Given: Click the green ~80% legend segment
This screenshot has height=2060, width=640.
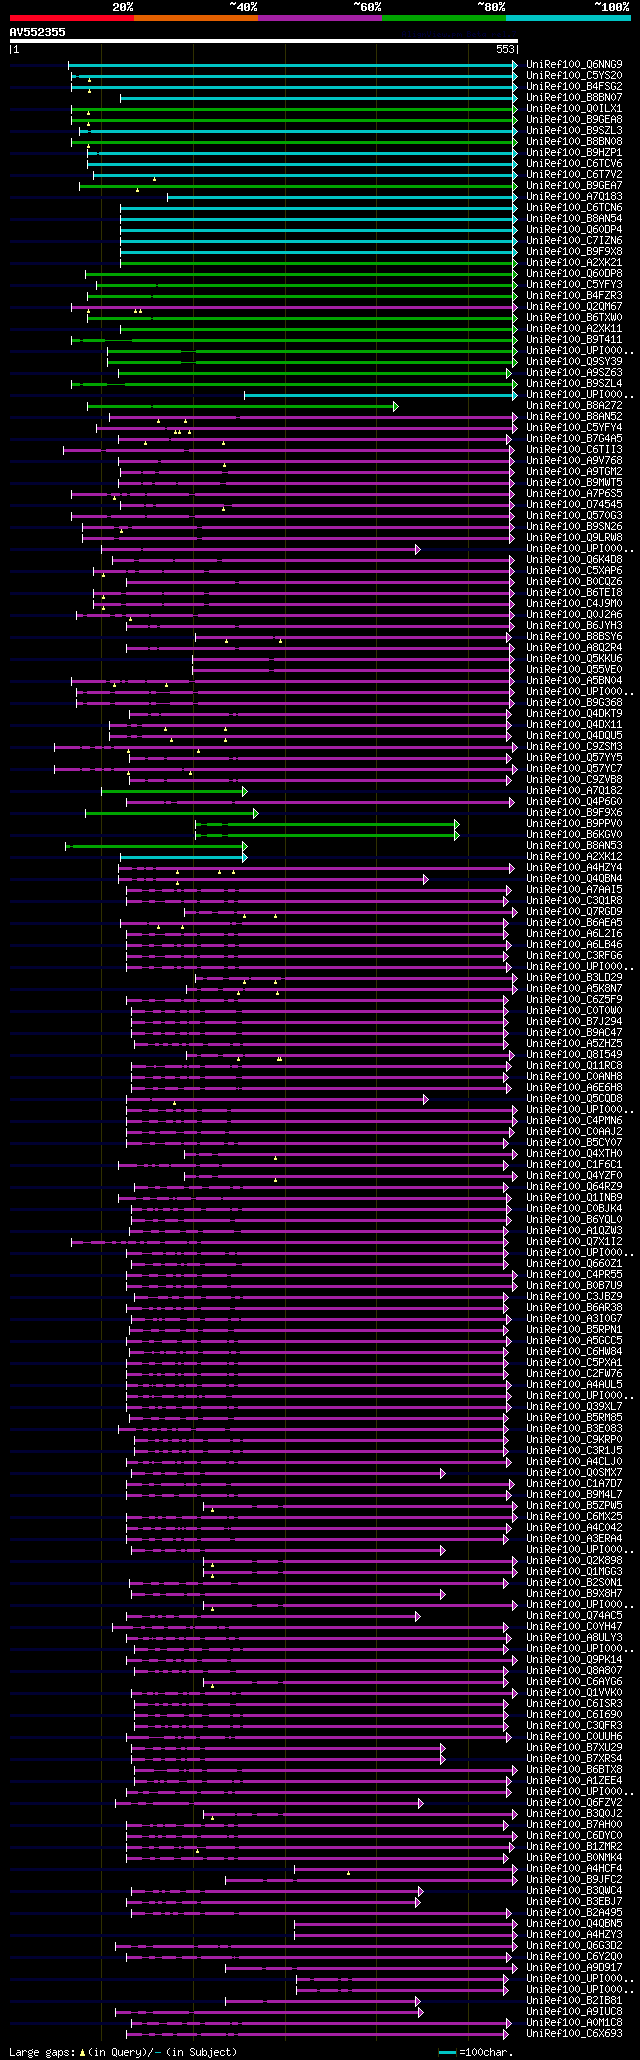Looking at the screenshot, I should pos(443,18).
